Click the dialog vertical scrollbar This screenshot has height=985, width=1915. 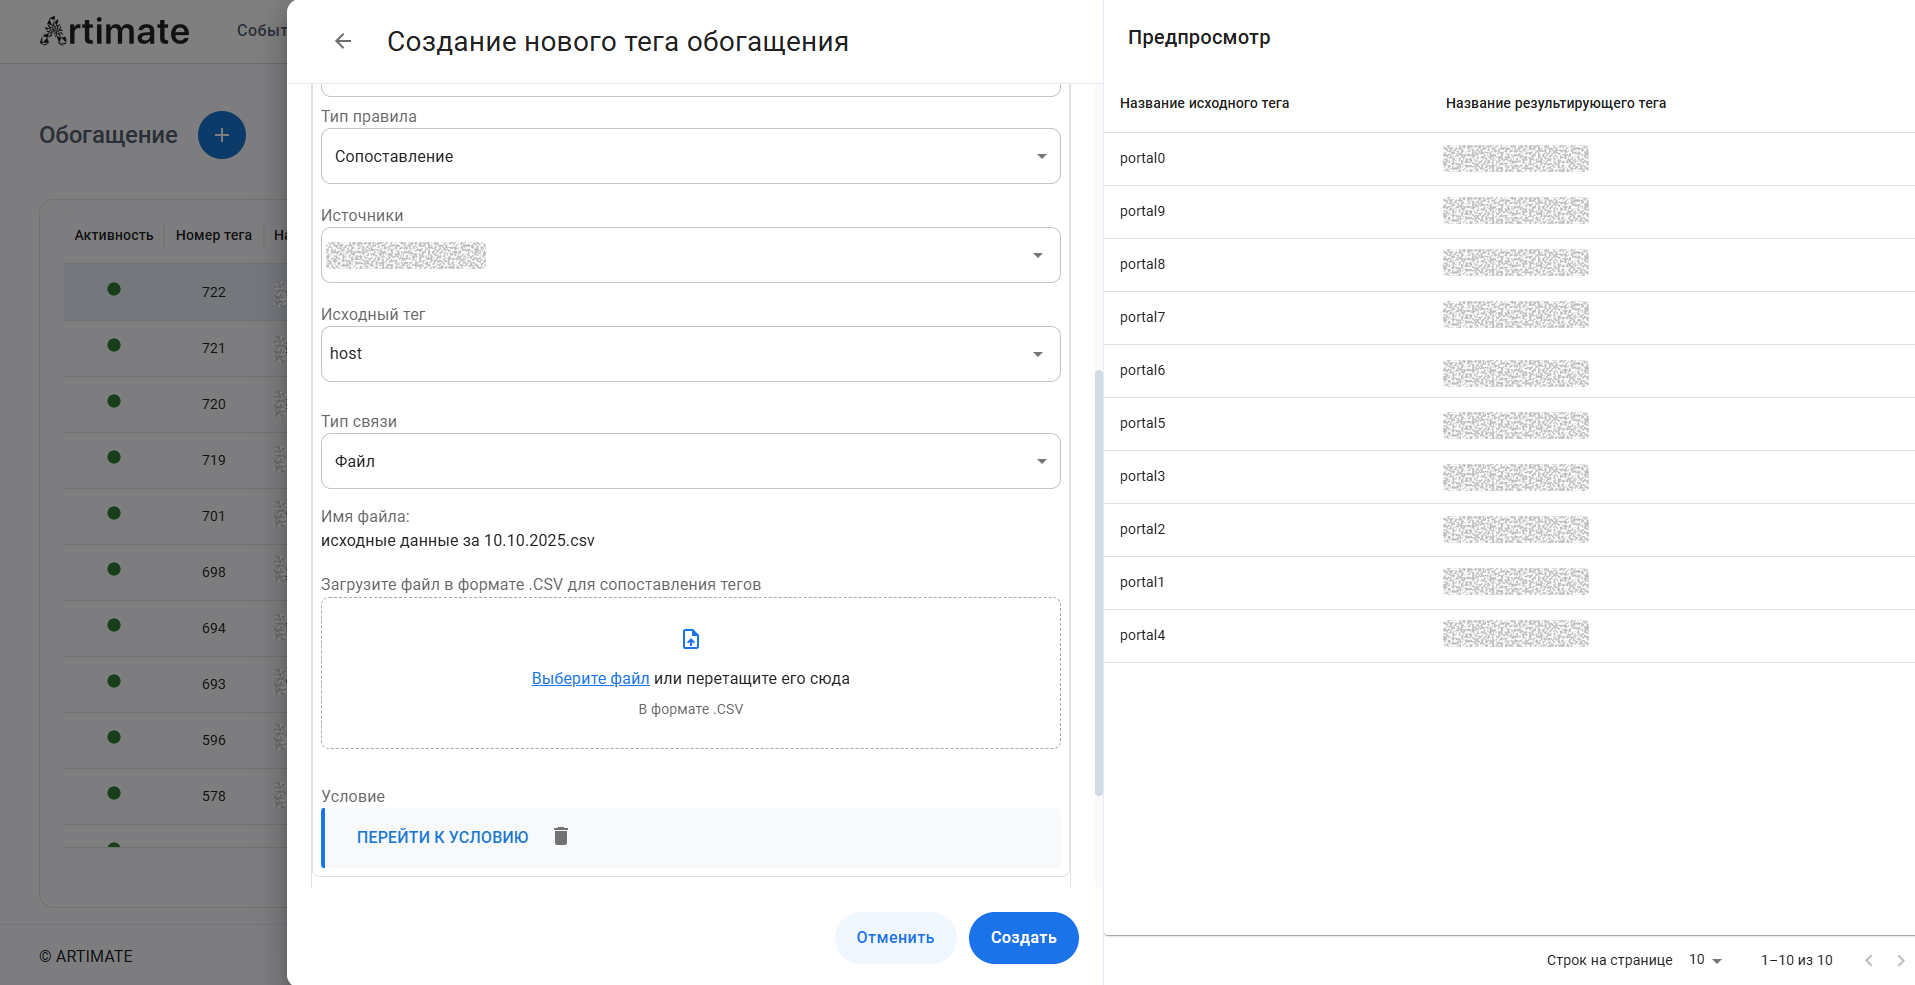(1098, 580)
